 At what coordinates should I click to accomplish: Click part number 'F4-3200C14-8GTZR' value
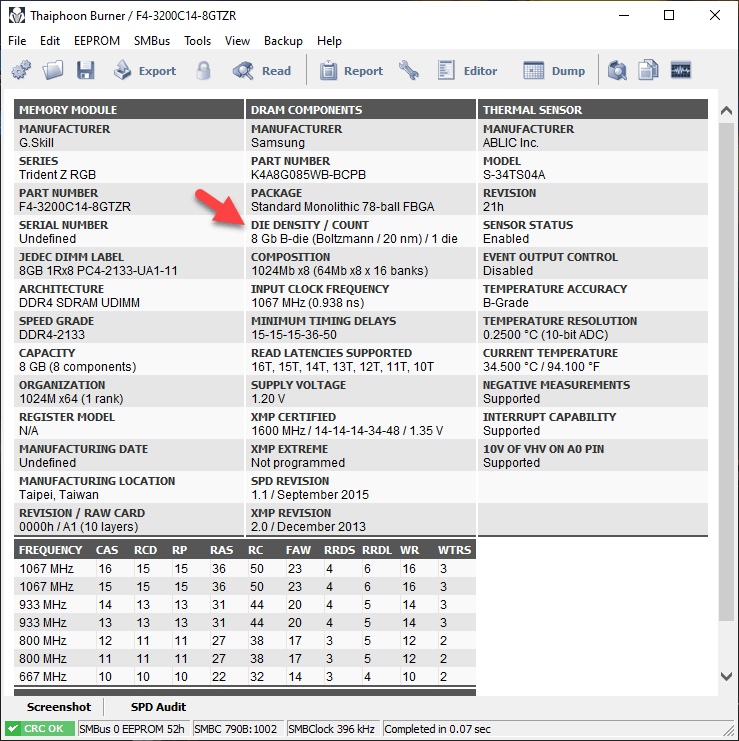point(75,207)
